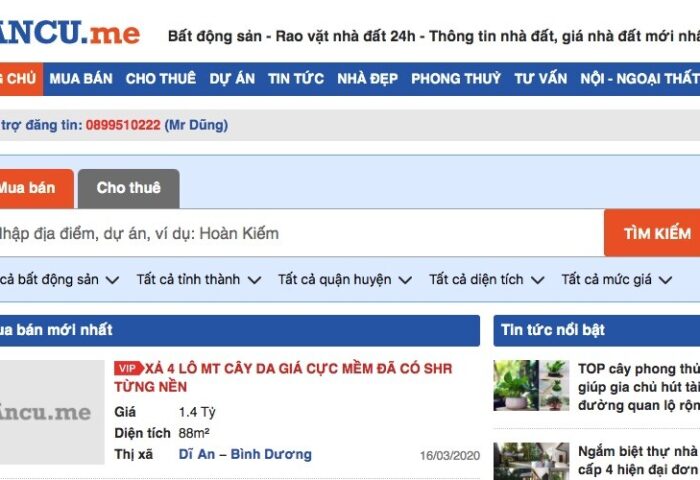Go to the PHONG THUỶ menu
This screenshot has height=480, width=700.
tap(456, 78)
